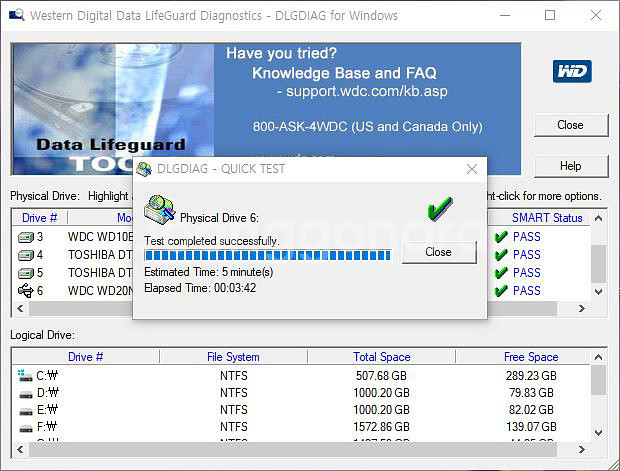Click the main window Close button below WD logo

point(571,125)
